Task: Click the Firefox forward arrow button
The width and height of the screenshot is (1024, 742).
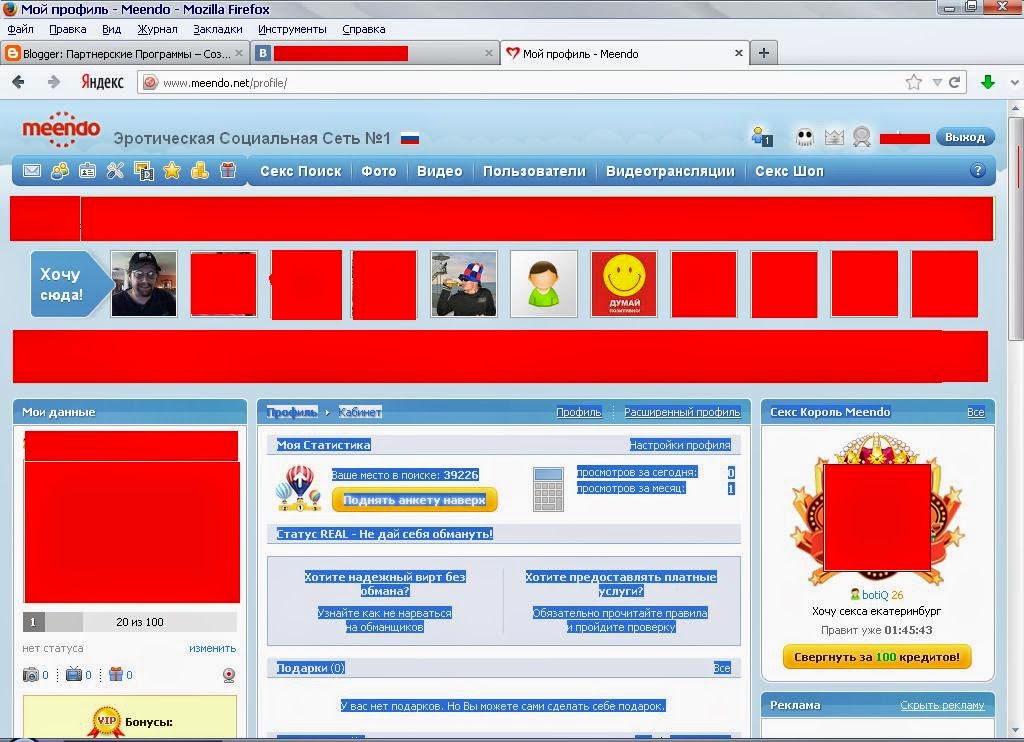Action: (54, 82)
